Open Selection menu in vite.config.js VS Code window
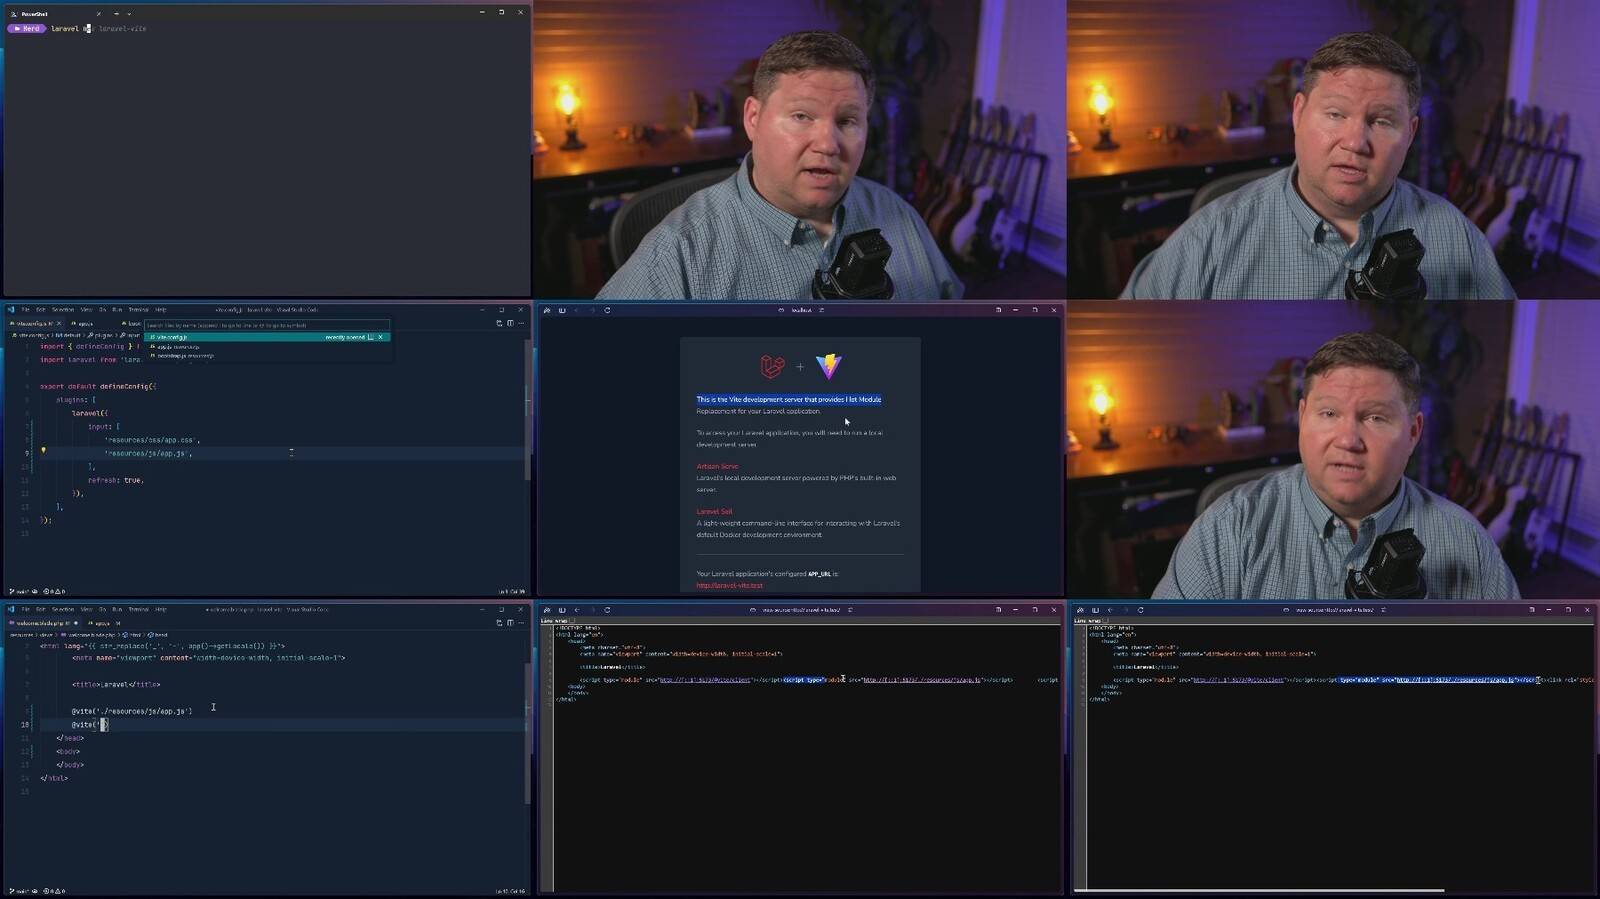This screenshot has width=1600, height=899. (x=63, y=310)
